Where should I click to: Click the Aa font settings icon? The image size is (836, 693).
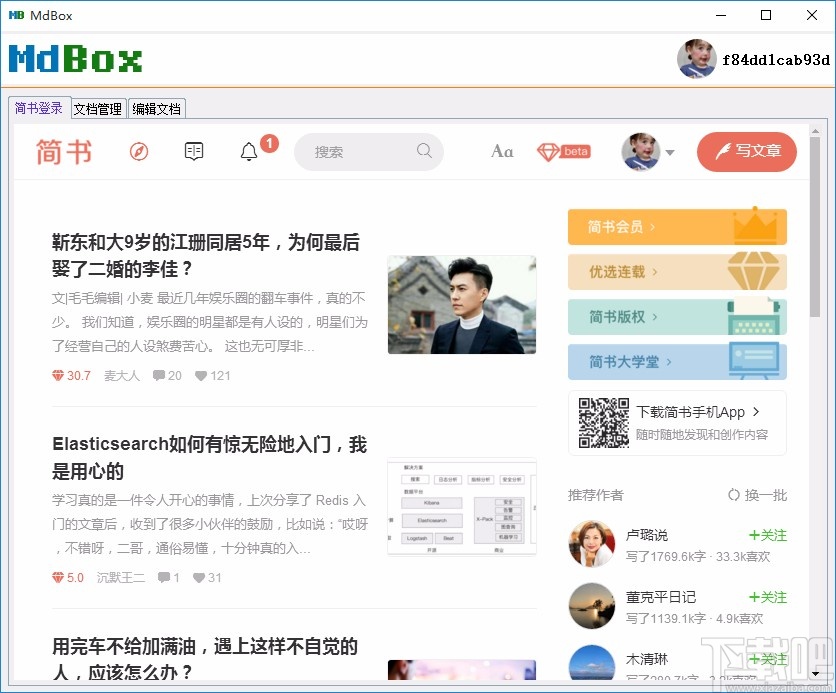502,151
